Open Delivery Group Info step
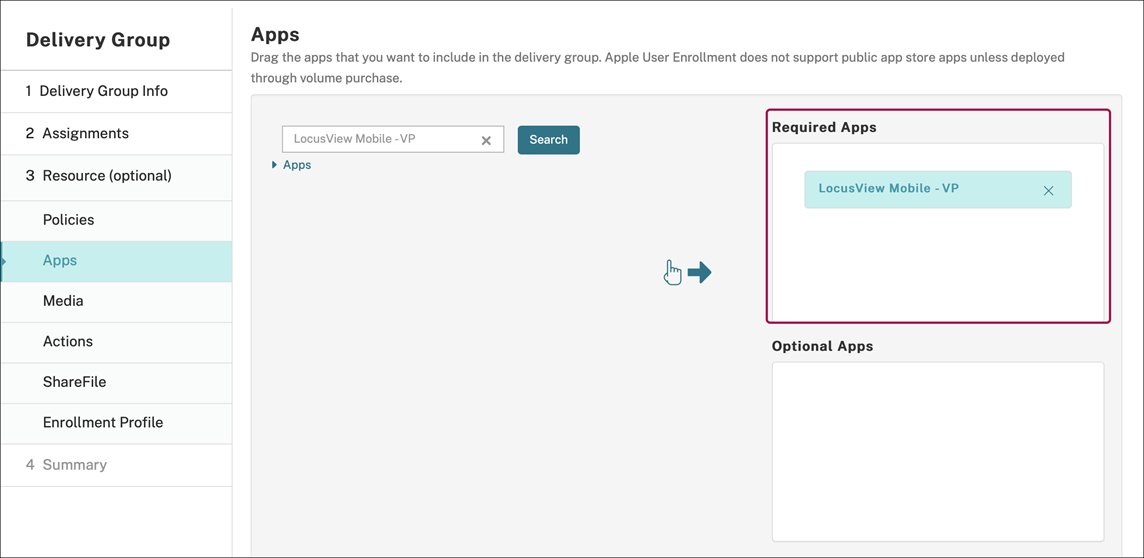The height and width of the screenshot is (558, 1144). [103, 91]
